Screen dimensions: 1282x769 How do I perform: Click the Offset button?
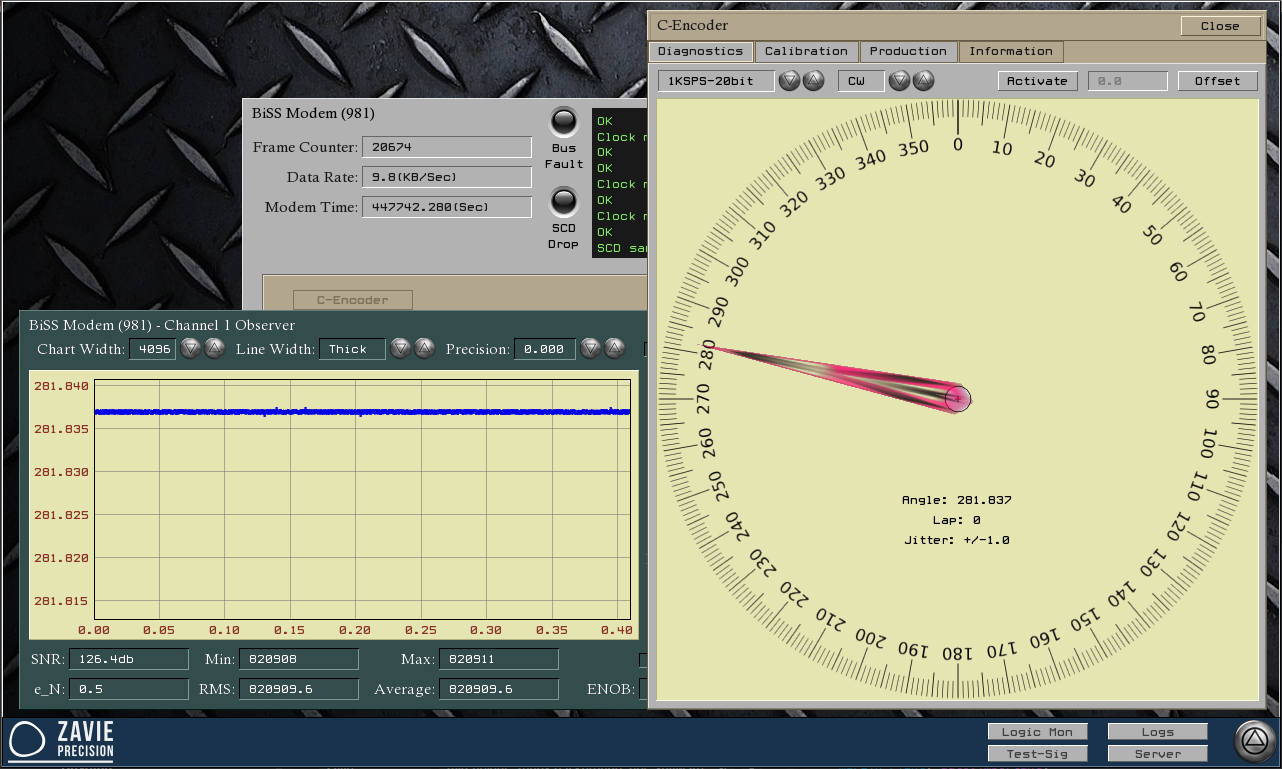tap(1217, 81)
